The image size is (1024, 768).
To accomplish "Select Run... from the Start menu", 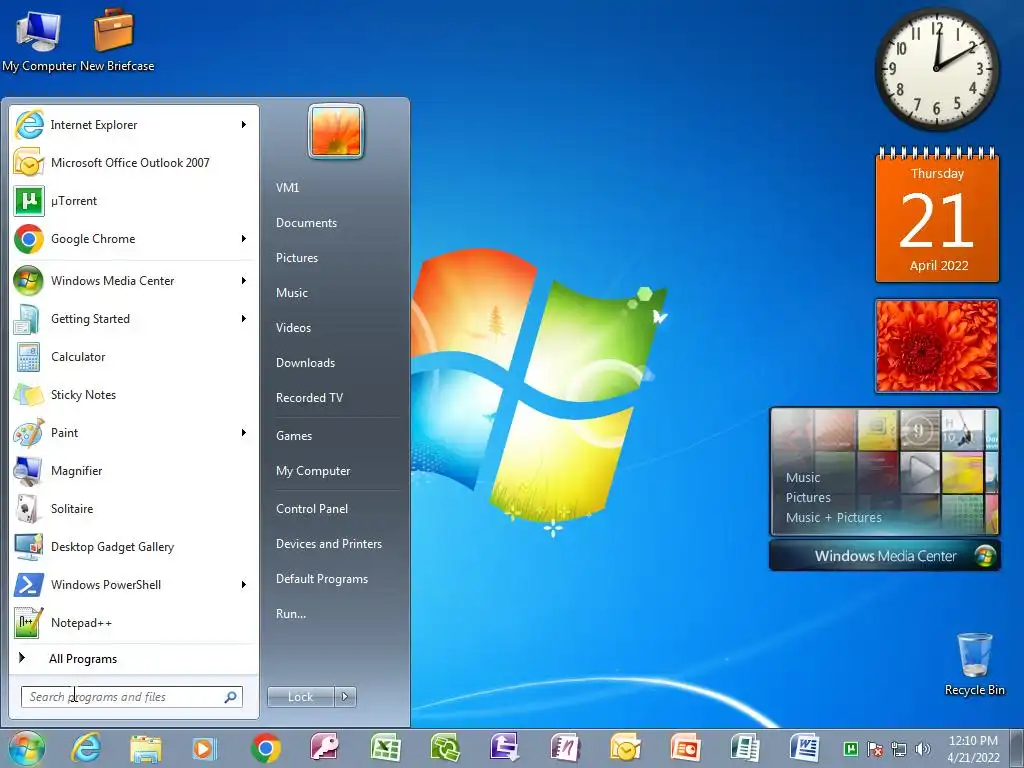I will (x=291, y=614).
